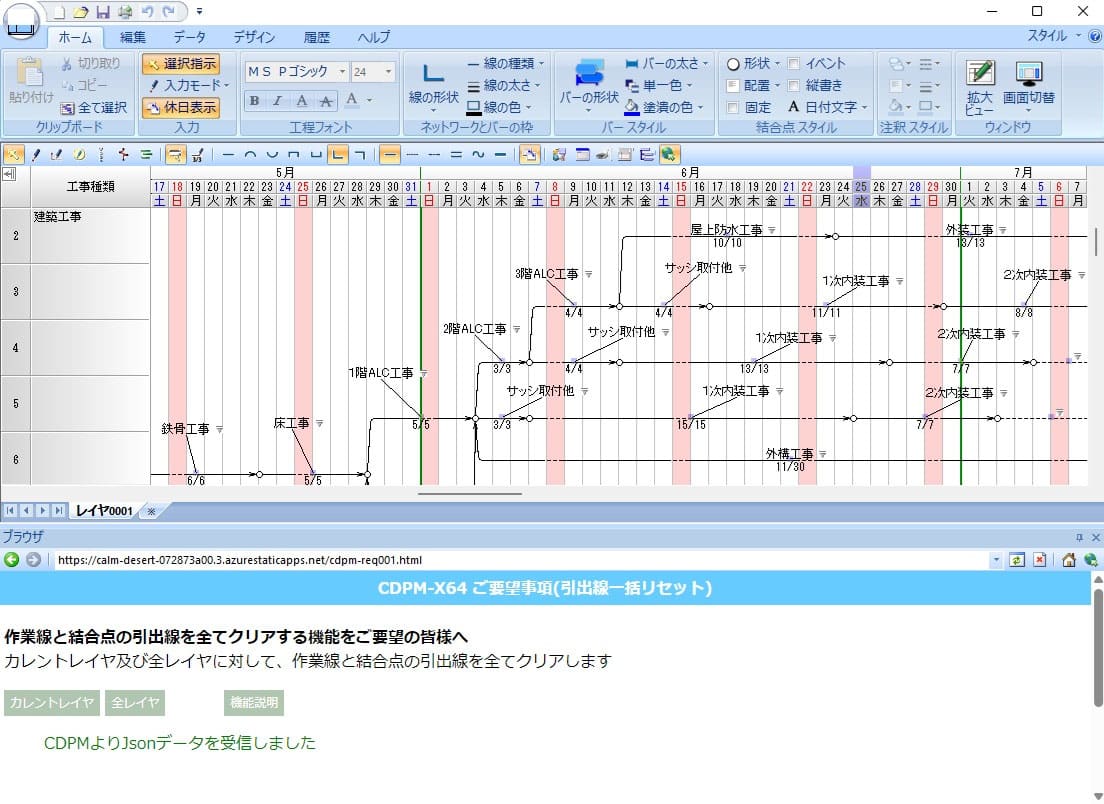Click the Italic I font button
This screenshot has width=1104, height=804.
click(x=277, y=101)
